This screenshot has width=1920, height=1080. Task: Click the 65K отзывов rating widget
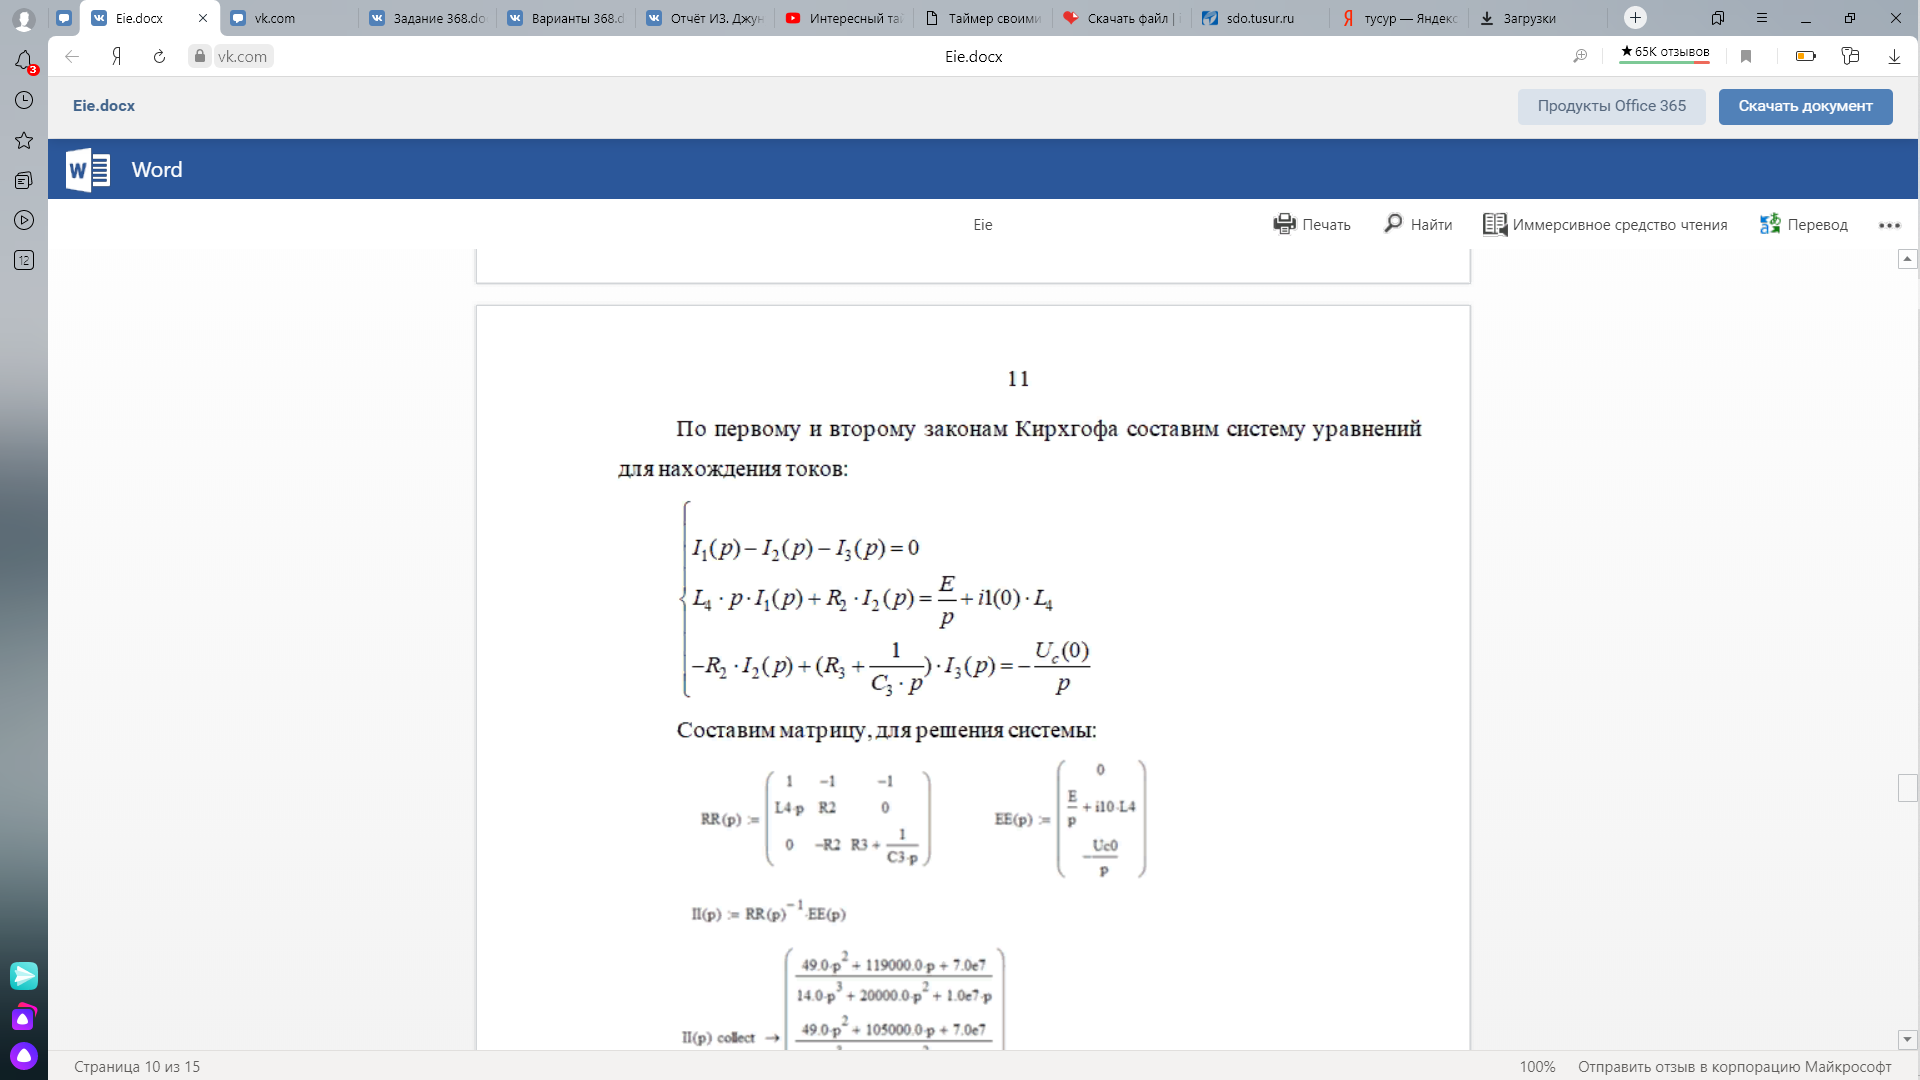1665,53
